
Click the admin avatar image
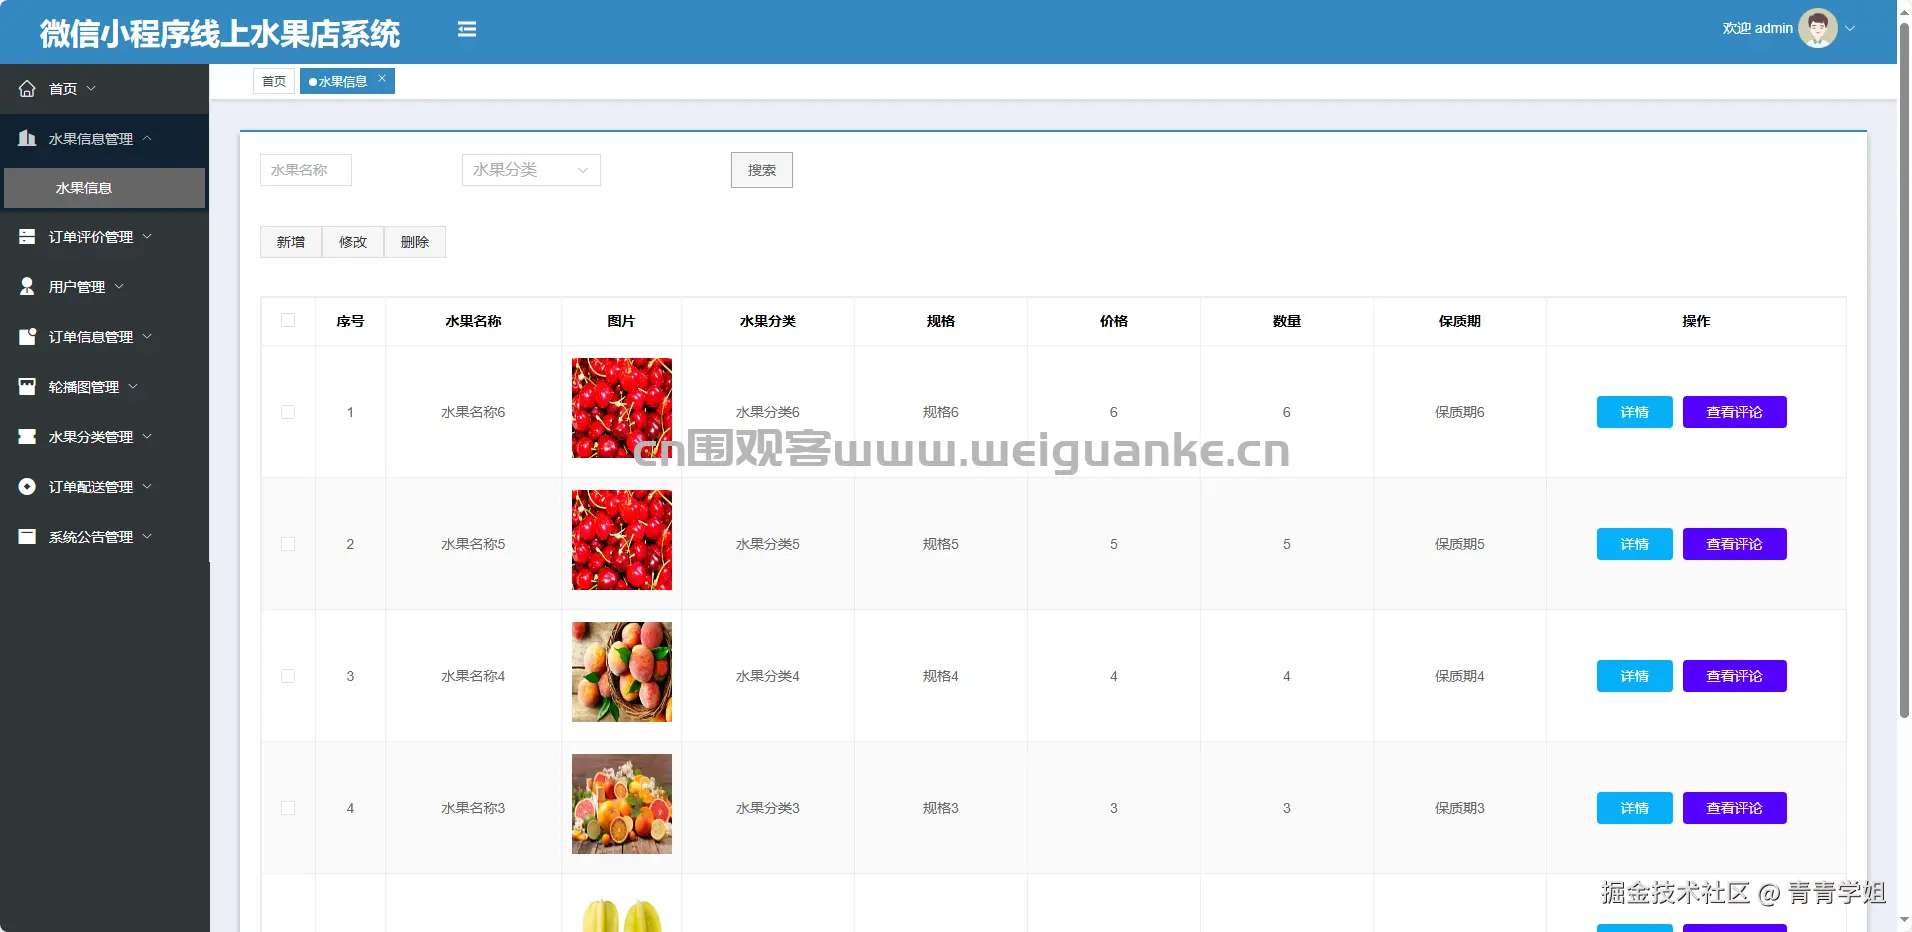point(1817,28)
